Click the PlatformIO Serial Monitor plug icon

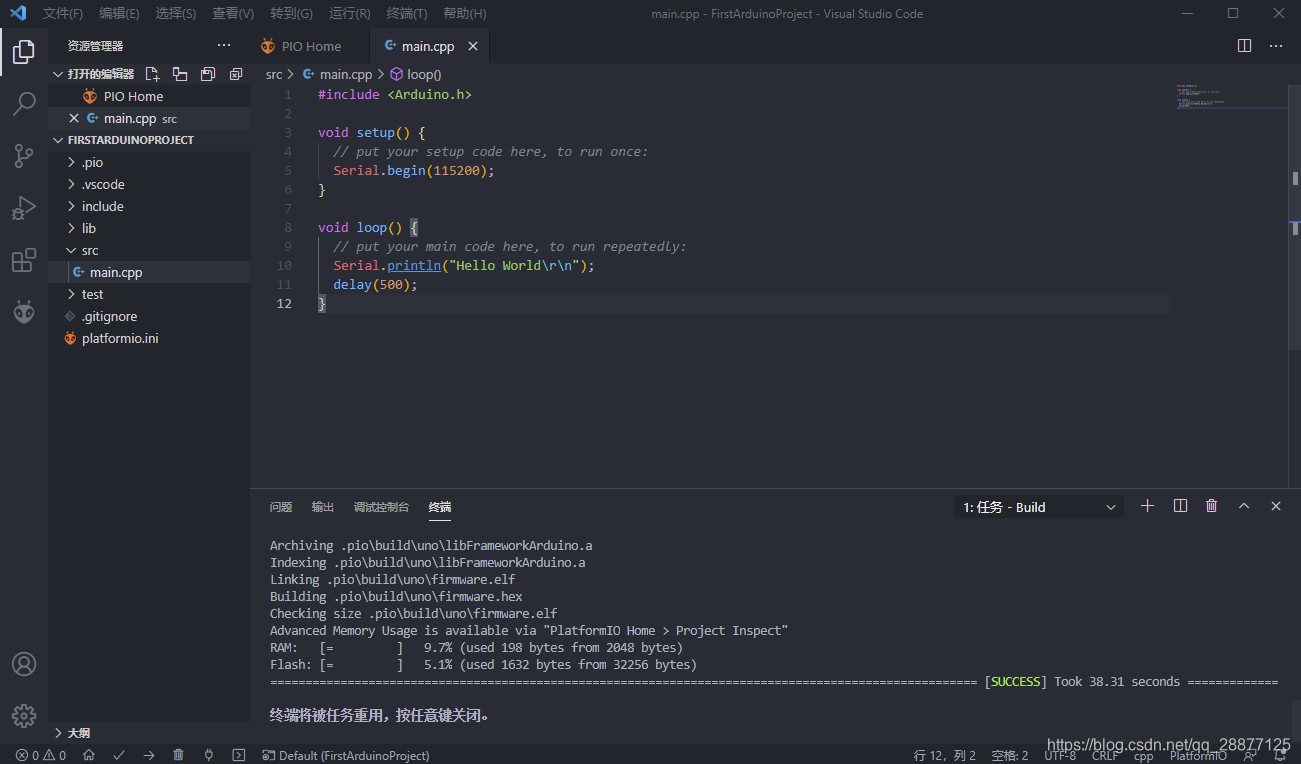pos(208,755)
